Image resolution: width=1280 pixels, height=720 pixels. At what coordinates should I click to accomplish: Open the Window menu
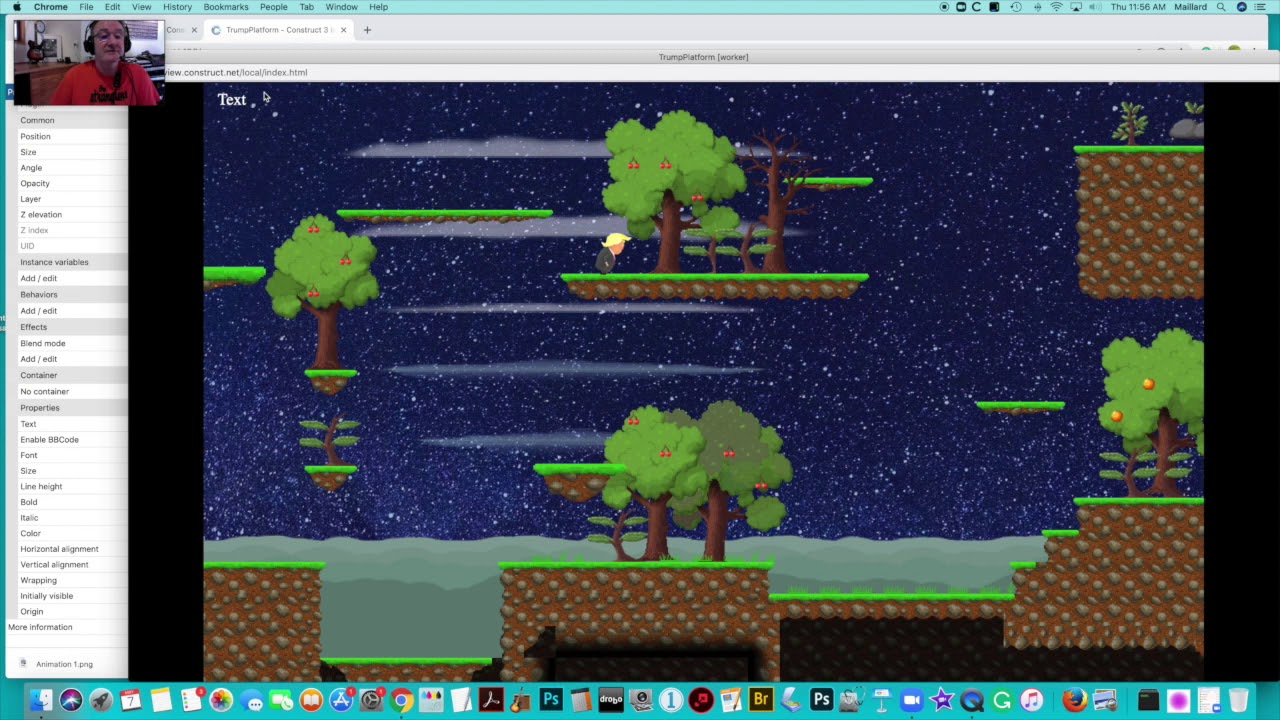[342, 7]
